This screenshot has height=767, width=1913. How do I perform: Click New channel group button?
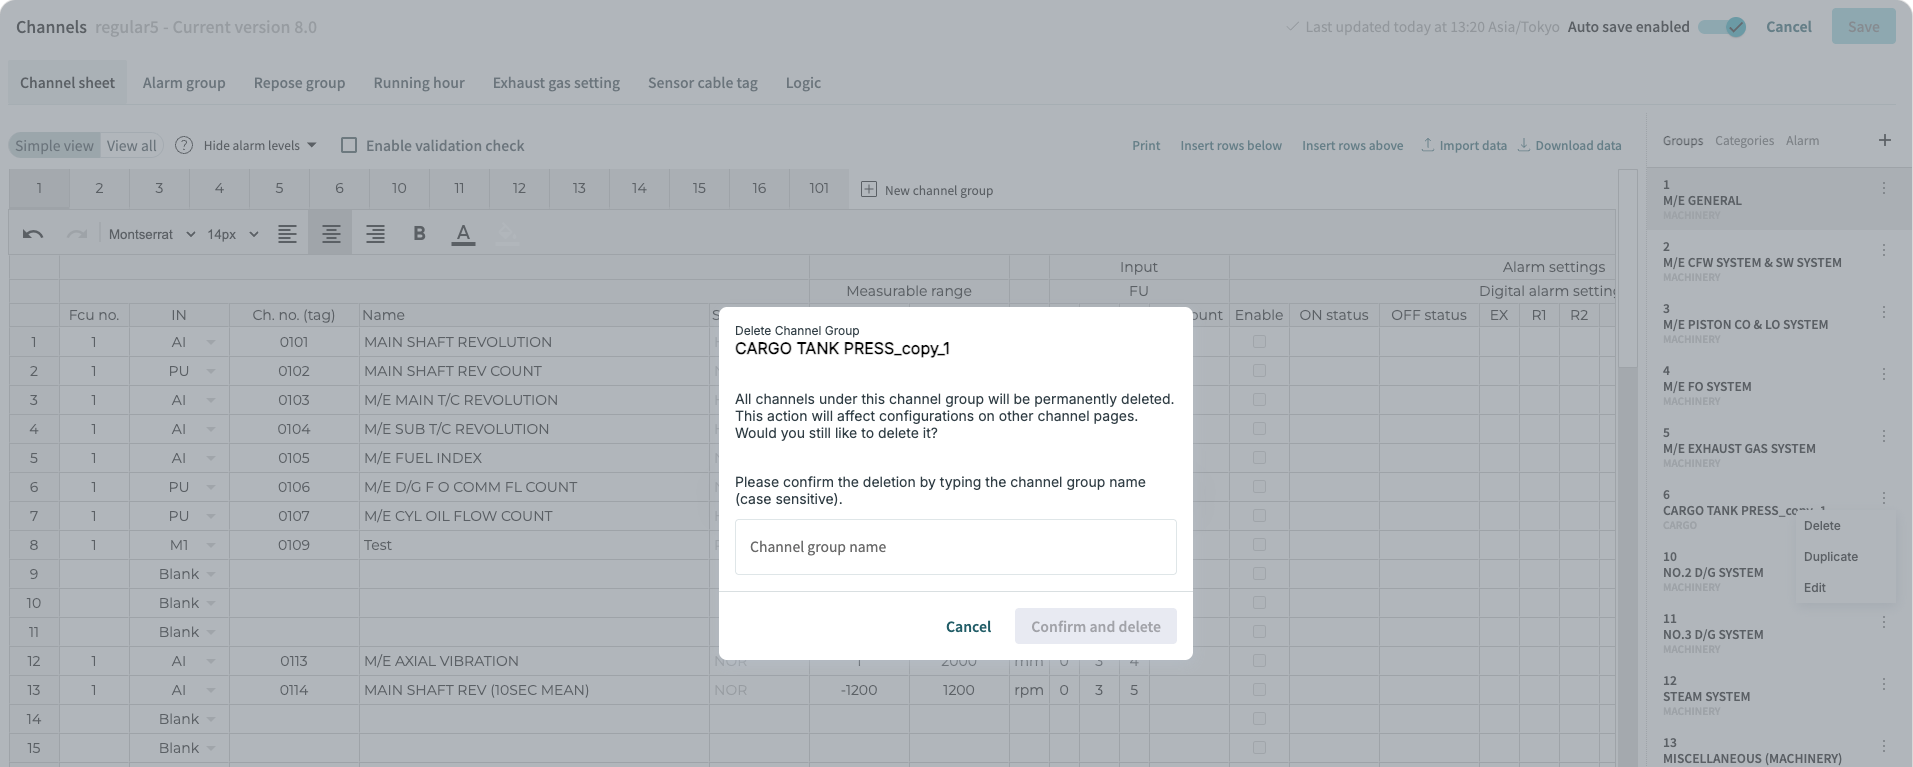click(x=927, y=190)
